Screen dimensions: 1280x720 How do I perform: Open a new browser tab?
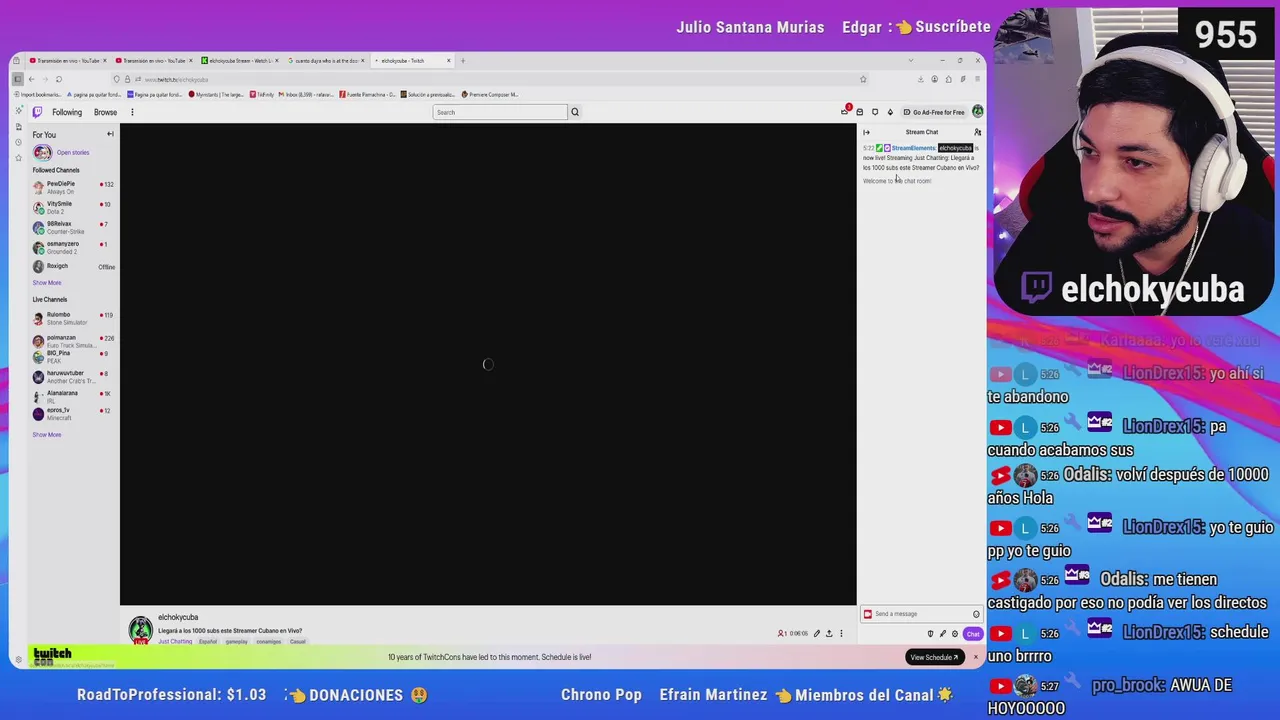(x=463, y=61)
